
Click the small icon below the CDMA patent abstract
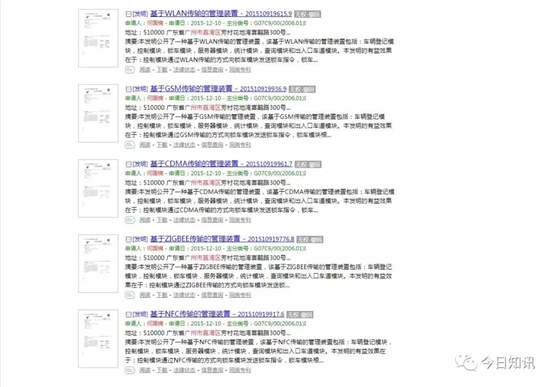(130, 220)
